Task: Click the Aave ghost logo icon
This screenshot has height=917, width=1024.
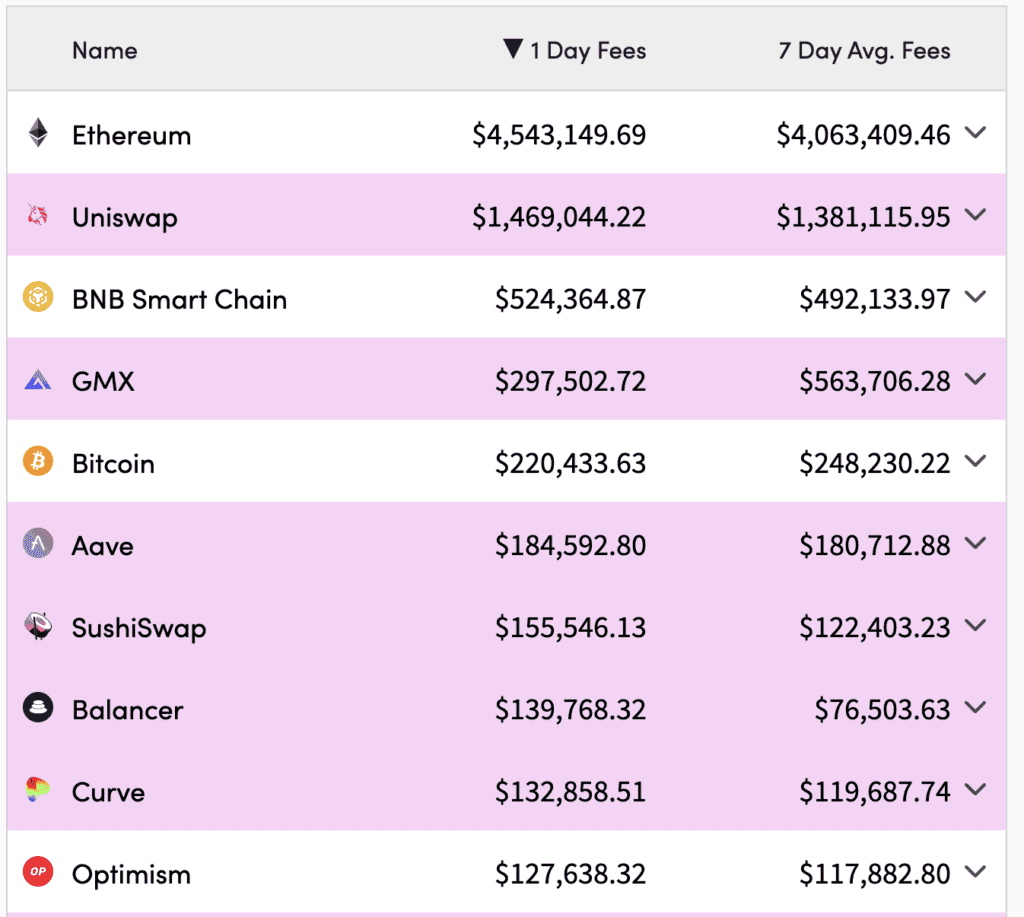Action: tap(38, 544)
